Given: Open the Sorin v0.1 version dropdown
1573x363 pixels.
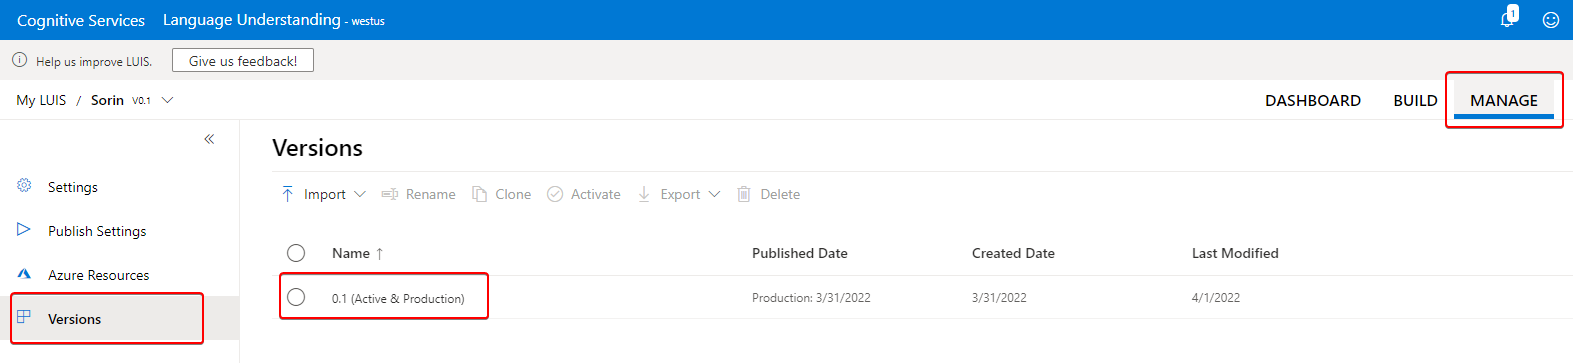Looking at the screenshot, I should (x=168, y=100).
